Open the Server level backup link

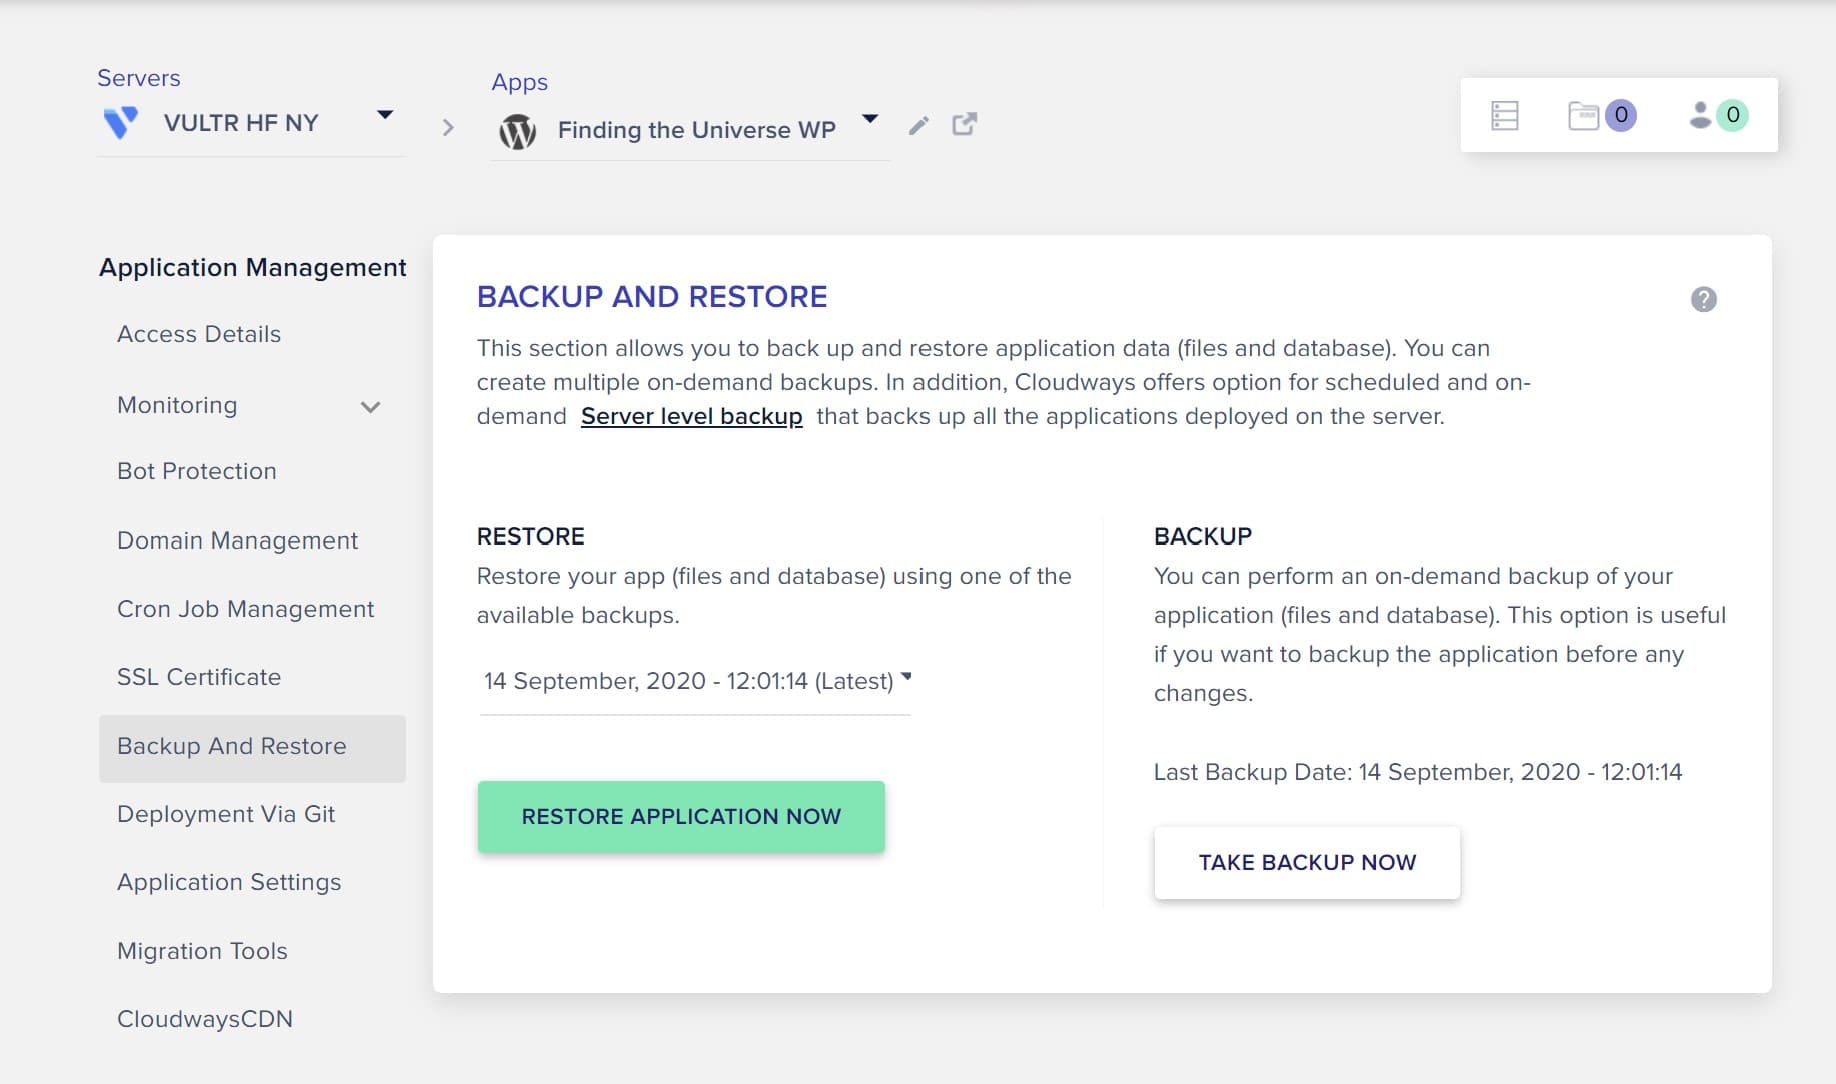pos(691,416)
